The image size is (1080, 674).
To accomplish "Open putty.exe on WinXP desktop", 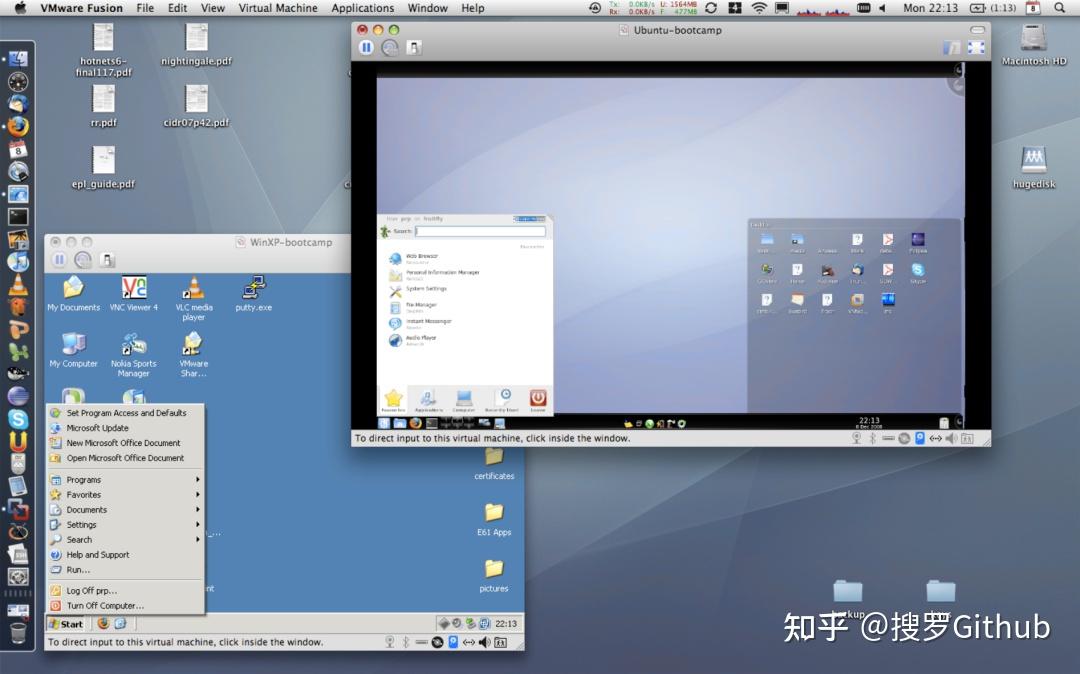I will tap(253, 294).
